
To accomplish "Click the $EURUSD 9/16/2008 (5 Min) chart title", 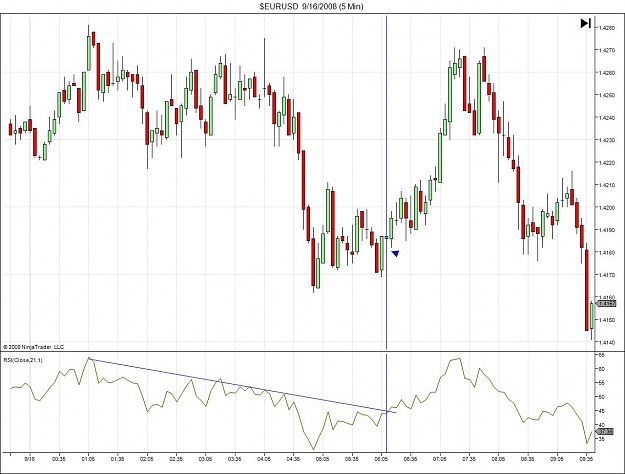I will coord(311,6).
